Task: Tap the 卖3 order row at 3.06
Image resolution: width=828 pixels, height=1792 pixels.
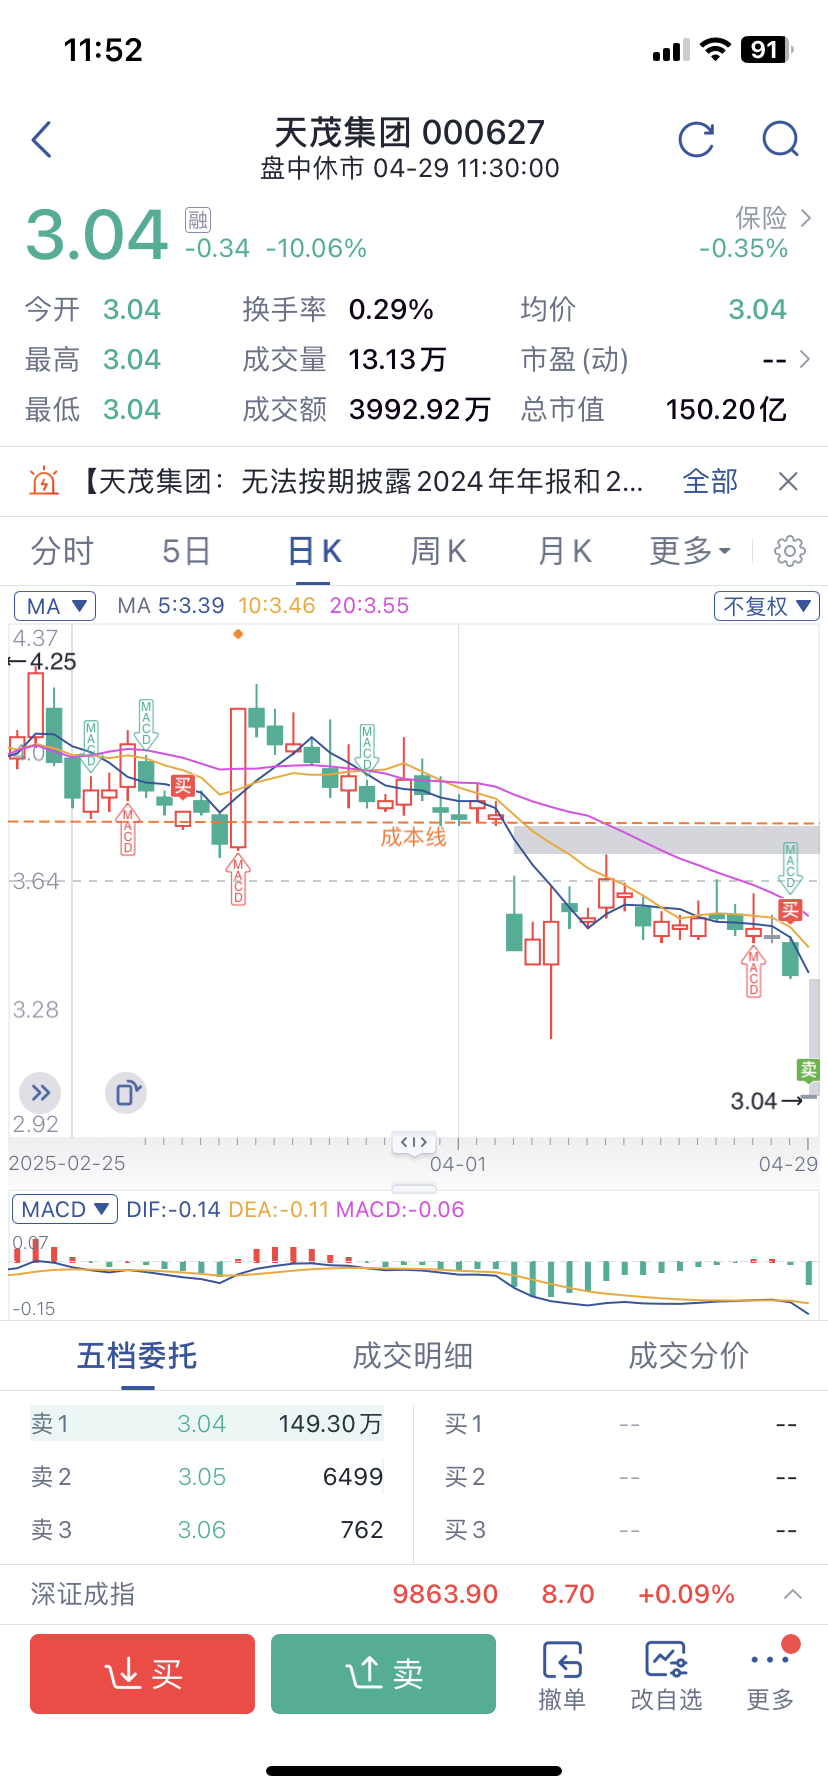Action: [x=207, y=1530]
